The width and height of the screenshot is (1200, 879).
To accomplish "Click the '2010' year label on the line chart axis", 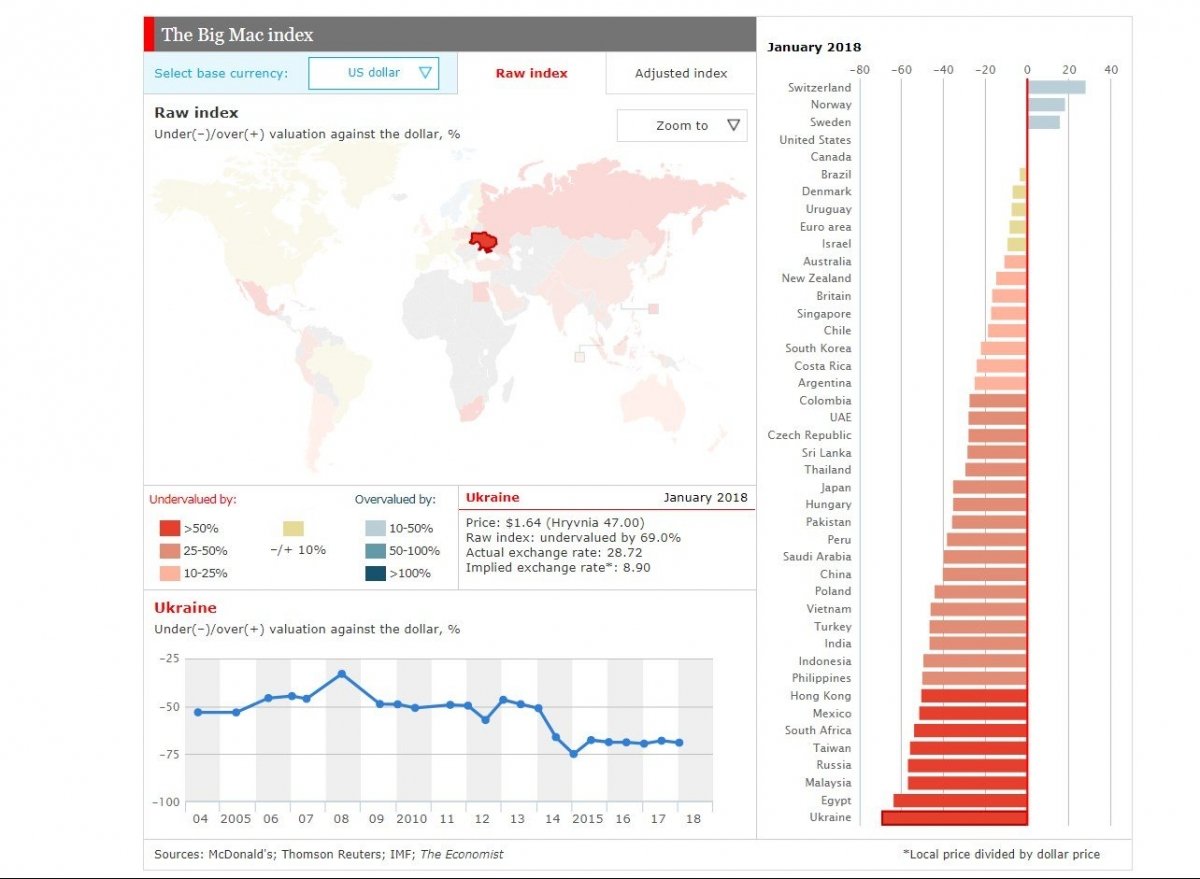I will 410,819.
